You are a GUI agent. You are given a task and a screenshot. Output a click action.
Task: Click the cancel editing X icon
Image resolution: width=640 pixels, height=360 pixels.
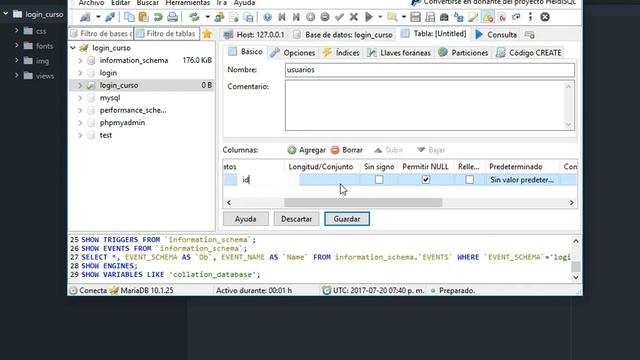point(354,17)
